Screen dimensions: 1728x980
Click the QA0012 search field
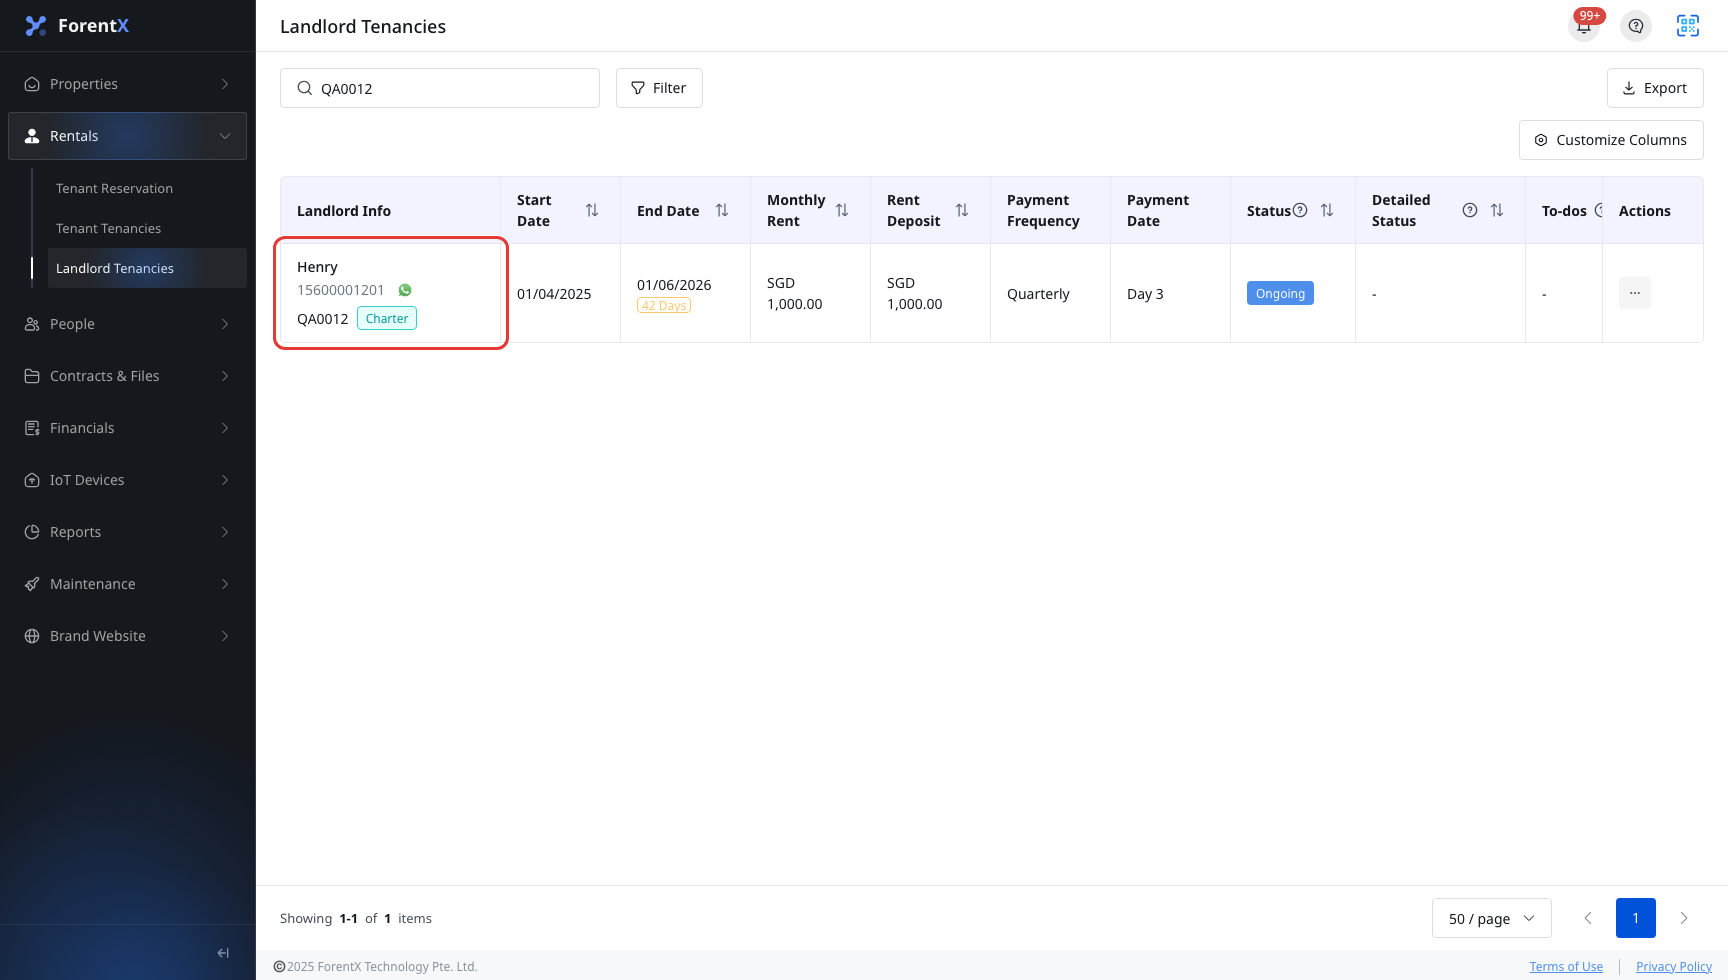(x=440, y=88)
